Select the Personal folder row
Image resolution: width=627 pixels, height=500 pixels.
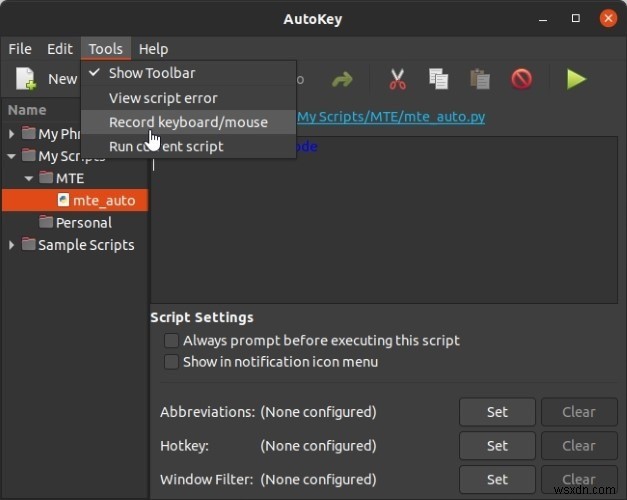click(x=75, y=222)
